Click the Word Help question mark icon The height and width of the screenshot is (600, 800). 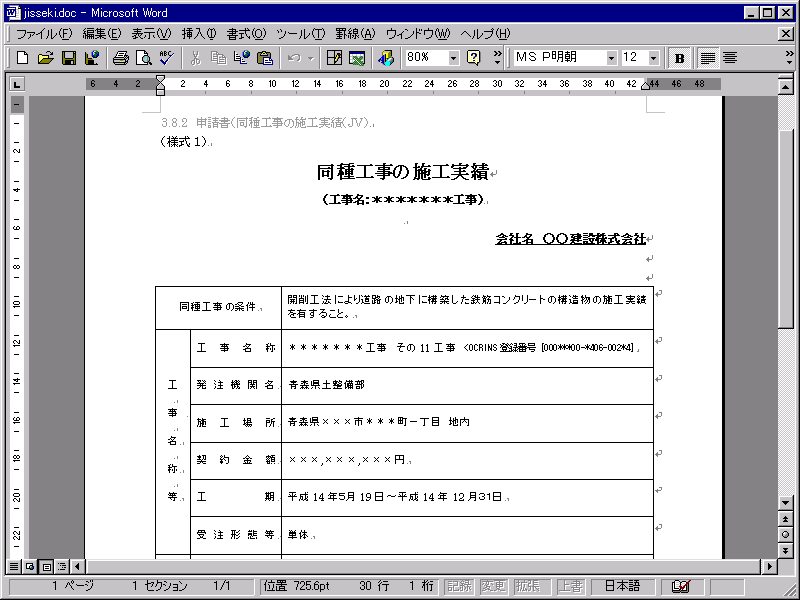(x=474, y=58)
